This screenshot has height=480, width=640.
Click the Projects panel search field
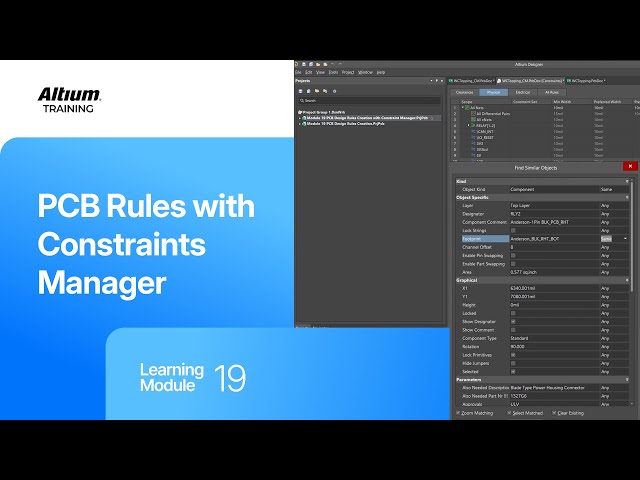[369, 100]
